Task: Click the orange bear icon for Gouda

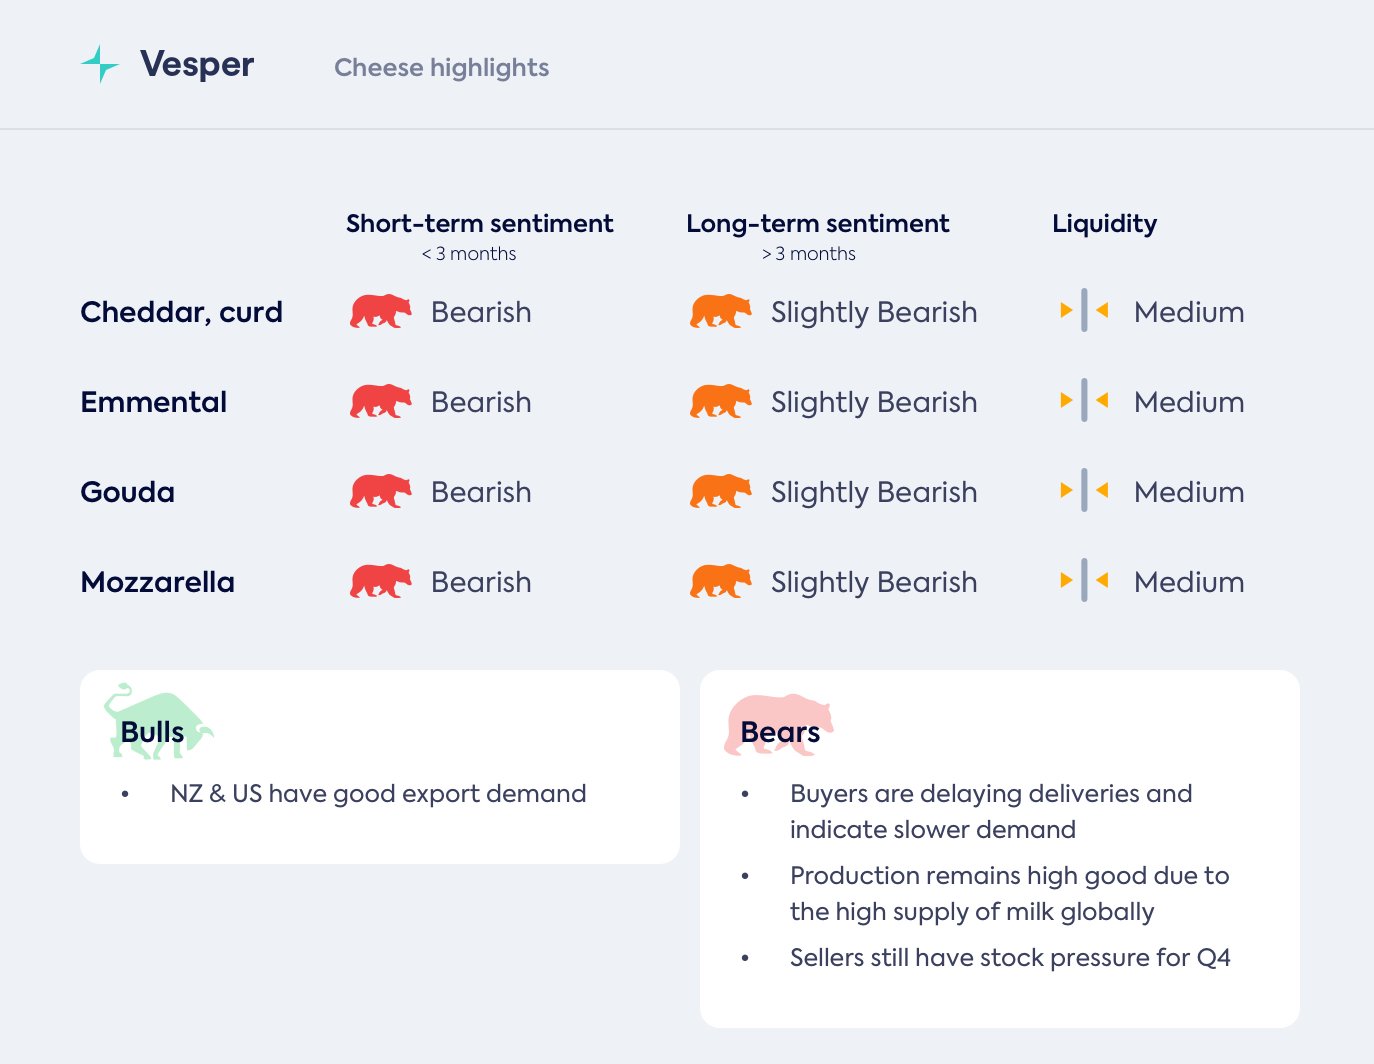Action: point(720,492)
